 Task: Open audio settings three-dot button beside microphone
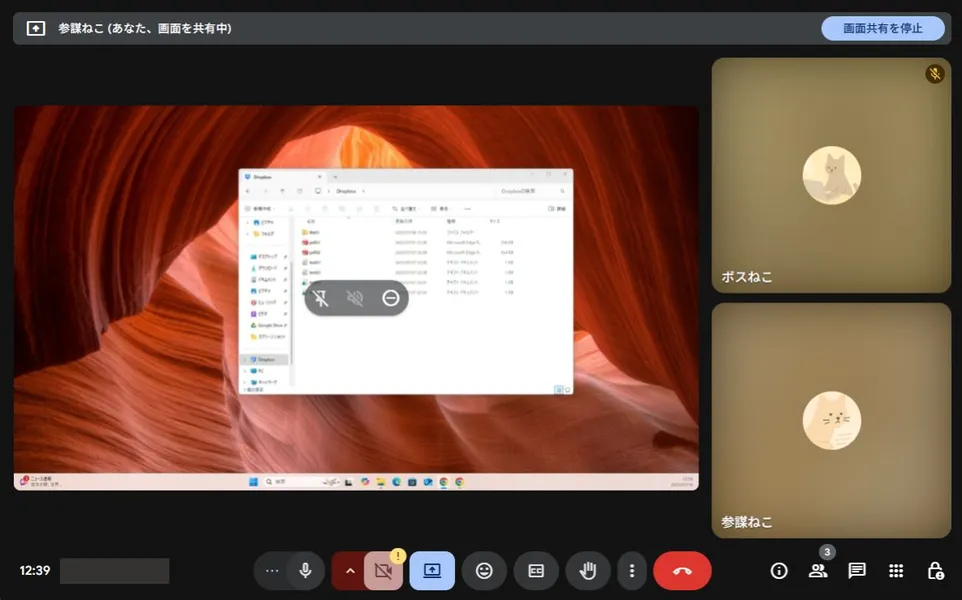coord(272,571)
